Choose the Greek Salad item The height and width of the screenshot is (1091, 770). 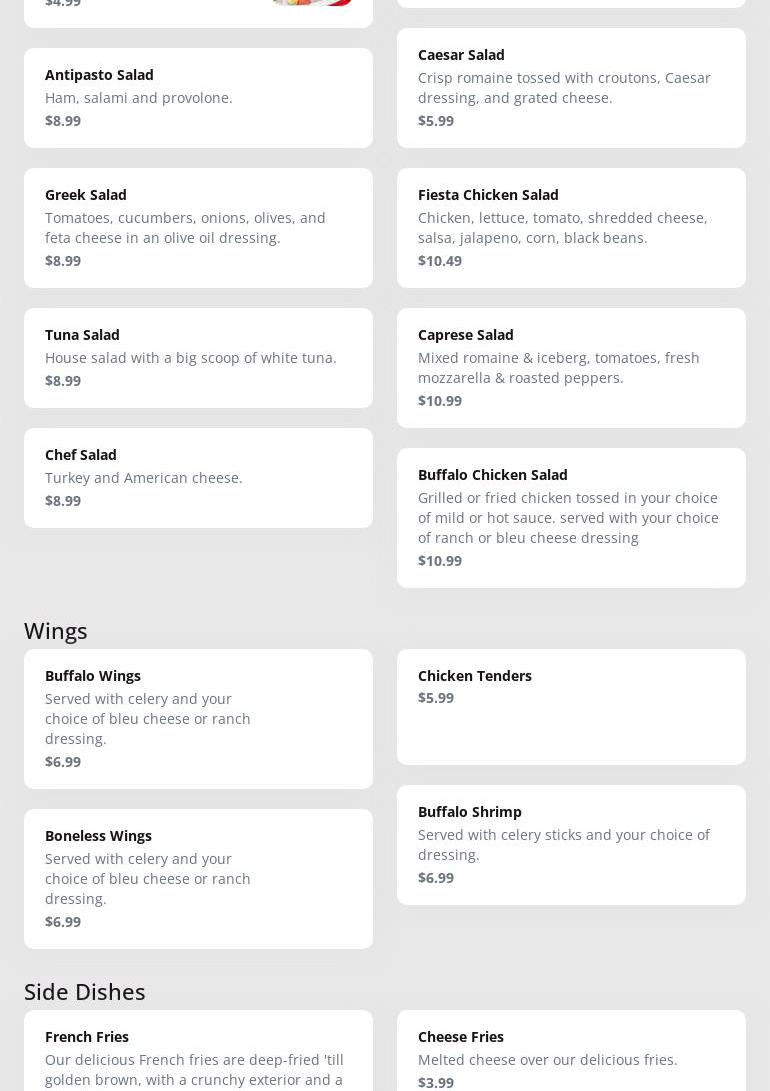point(198,228)
